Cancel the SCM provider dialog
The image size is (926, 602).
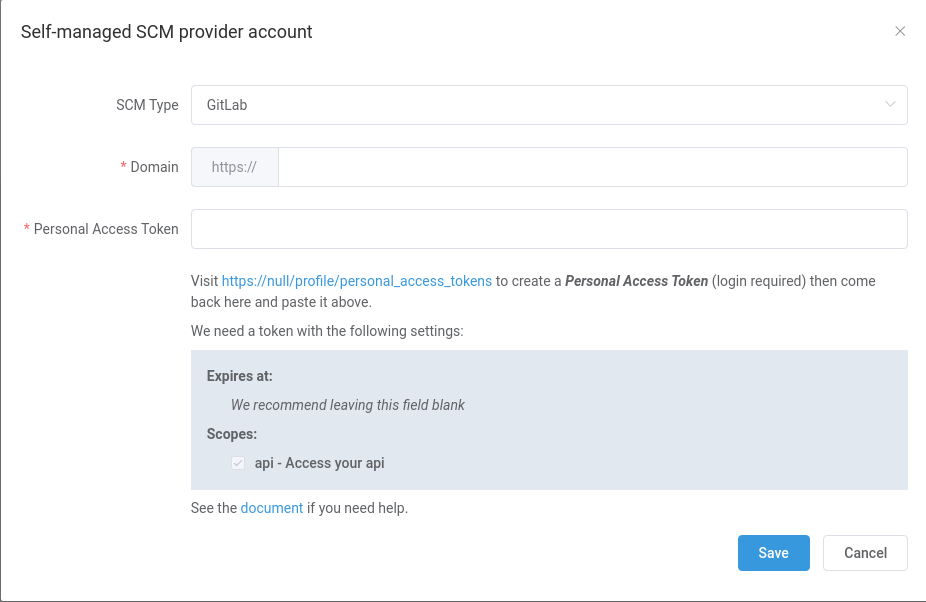coord(865,553)
